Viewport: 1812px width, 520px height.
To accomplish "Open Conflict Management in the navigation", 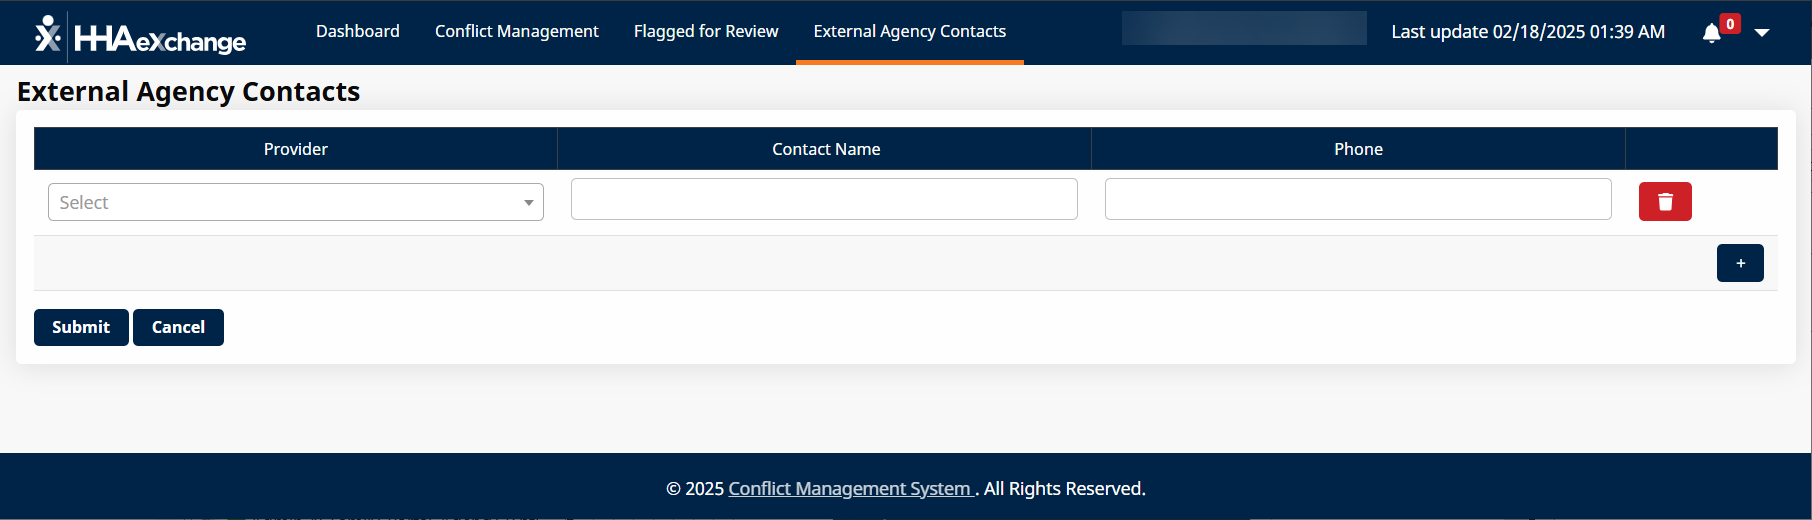I will [x=517, y=32].
